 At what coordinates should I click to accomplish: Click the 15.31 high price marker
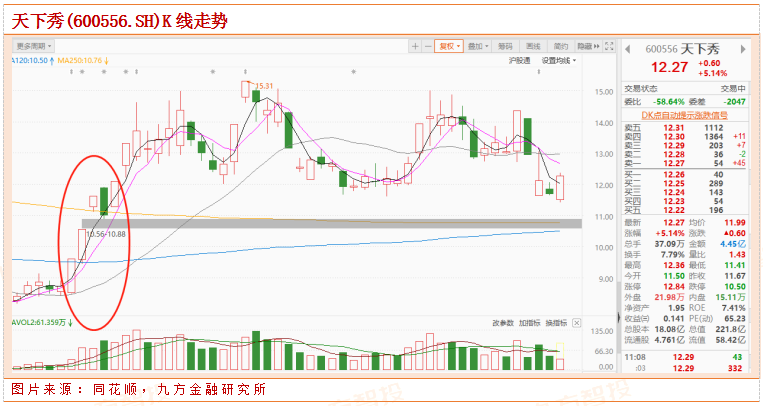(263, 86)
